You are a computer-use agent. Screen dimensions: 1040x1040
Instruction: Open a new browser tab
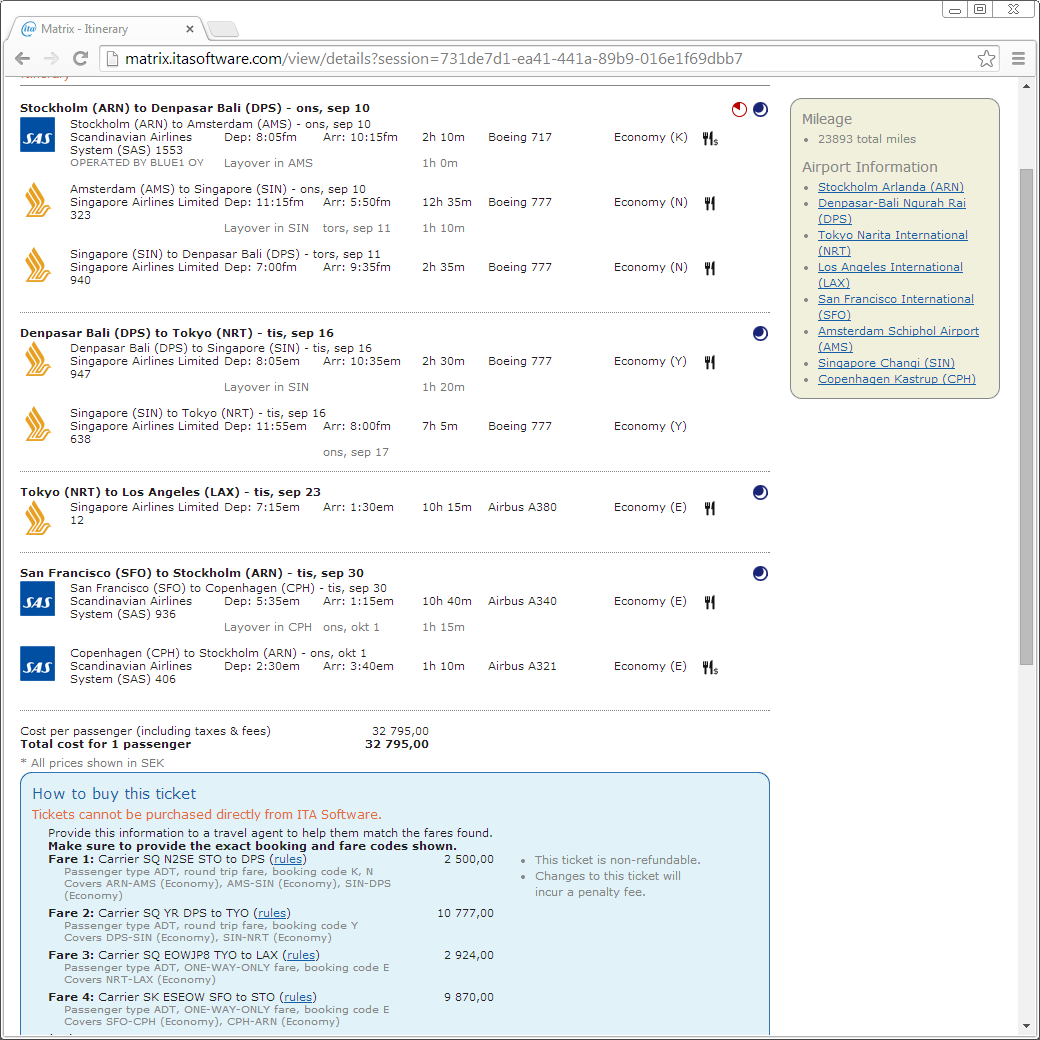[222, 29]
